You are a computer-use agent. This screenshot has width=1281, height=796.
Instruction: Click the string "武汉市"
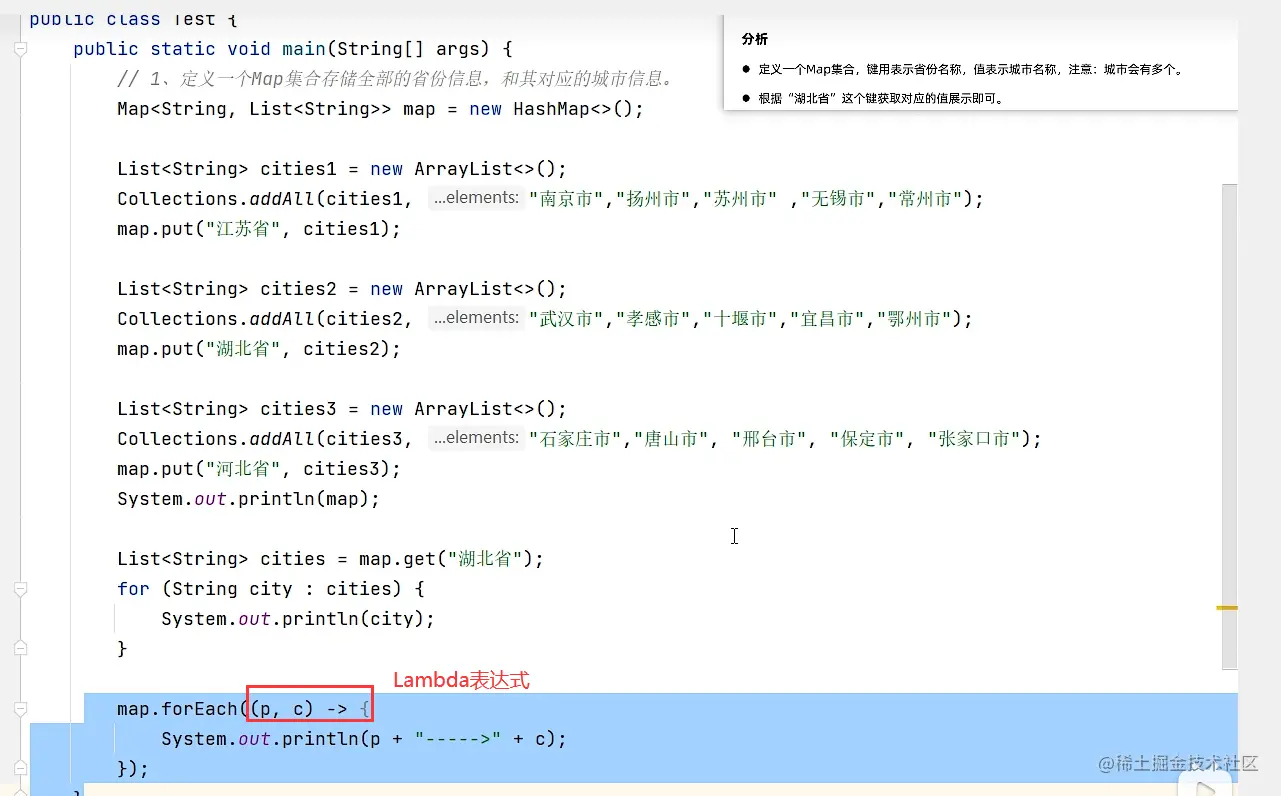click(568, 318)
